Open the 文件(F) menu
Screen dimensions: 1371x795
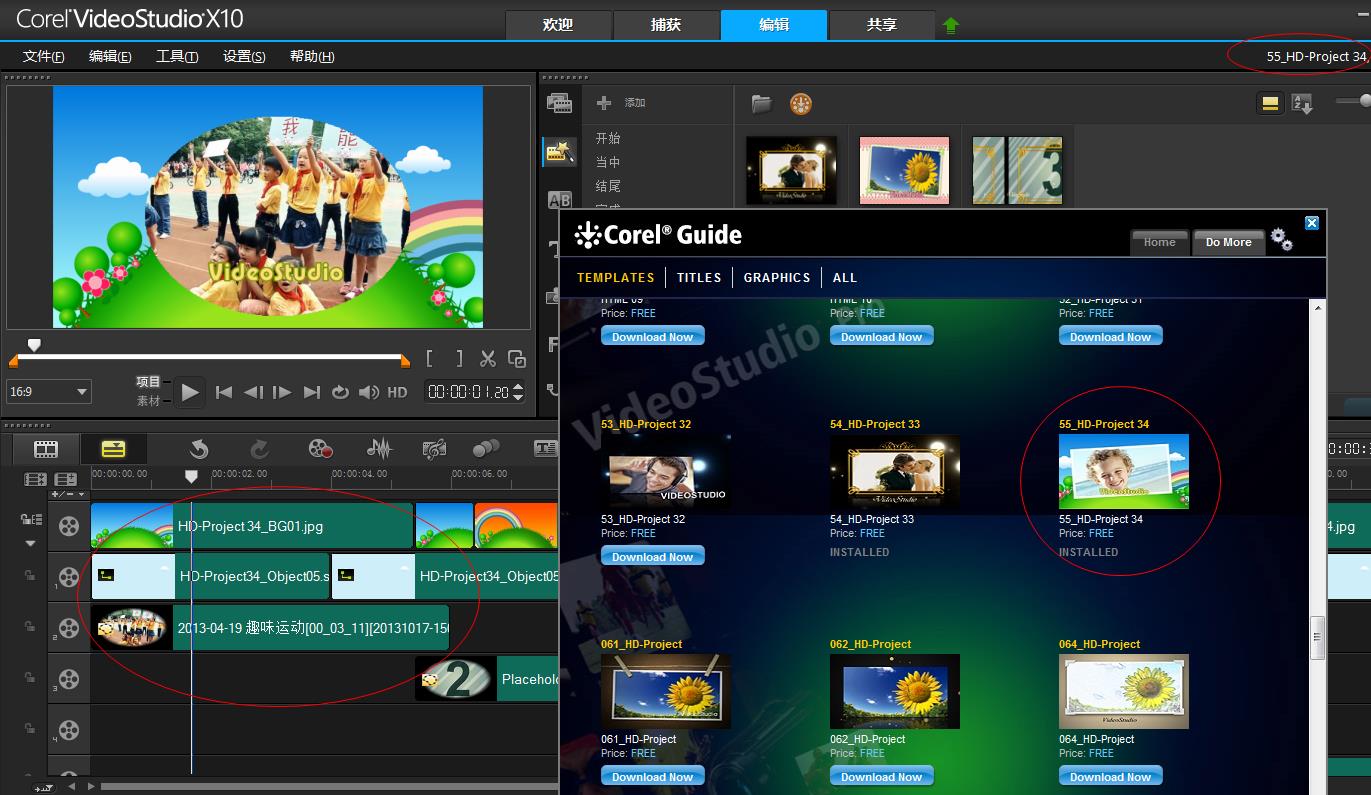coord(44,56)
